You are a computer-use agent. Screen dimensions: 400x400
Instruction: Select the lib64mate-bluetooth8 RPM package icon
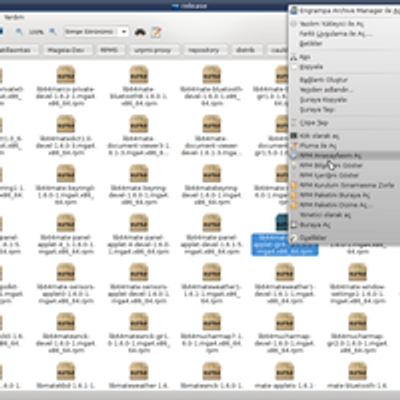(139, 74)
